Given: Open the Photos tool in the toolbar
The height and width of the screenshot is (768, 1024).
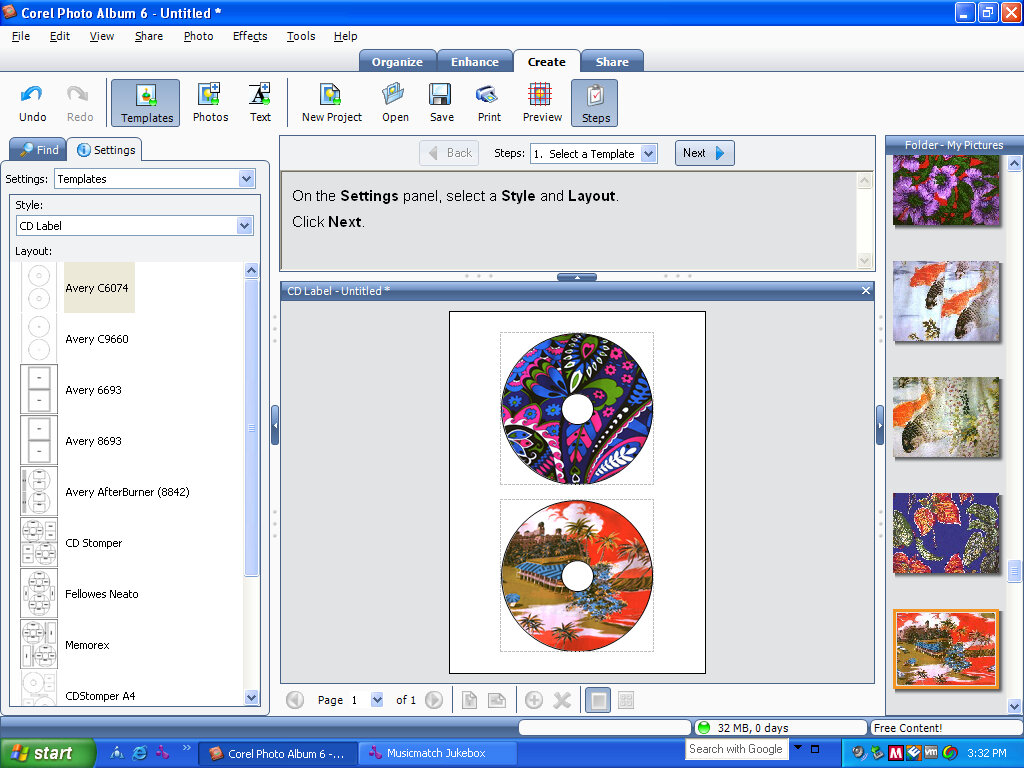Looking at the screenshot, I should point(210,103).
